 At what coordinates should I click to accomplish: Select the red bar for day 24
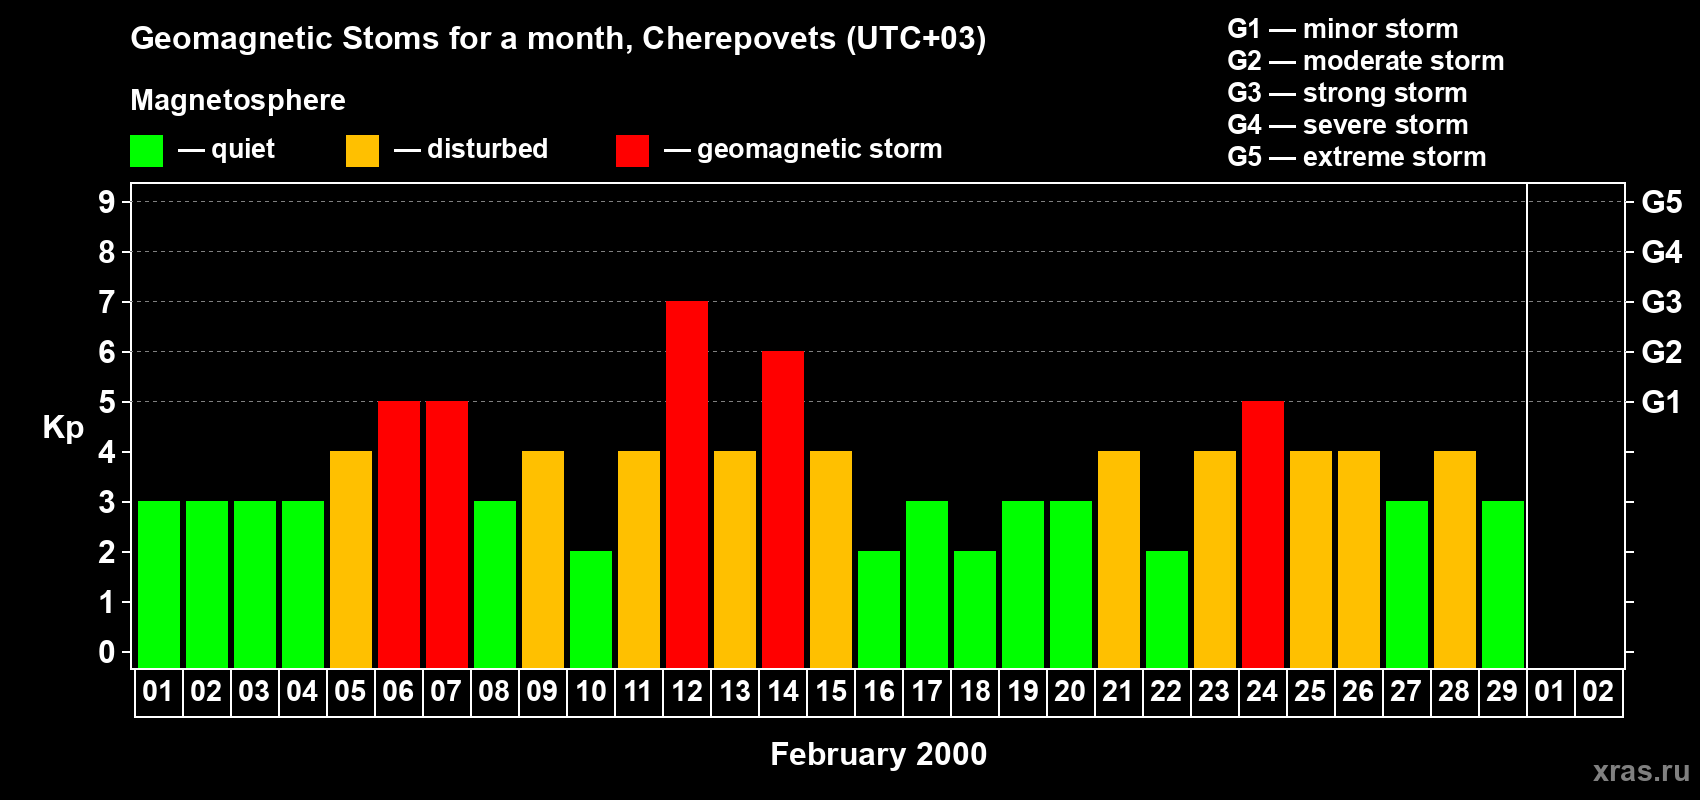(x=1263, y=534)
